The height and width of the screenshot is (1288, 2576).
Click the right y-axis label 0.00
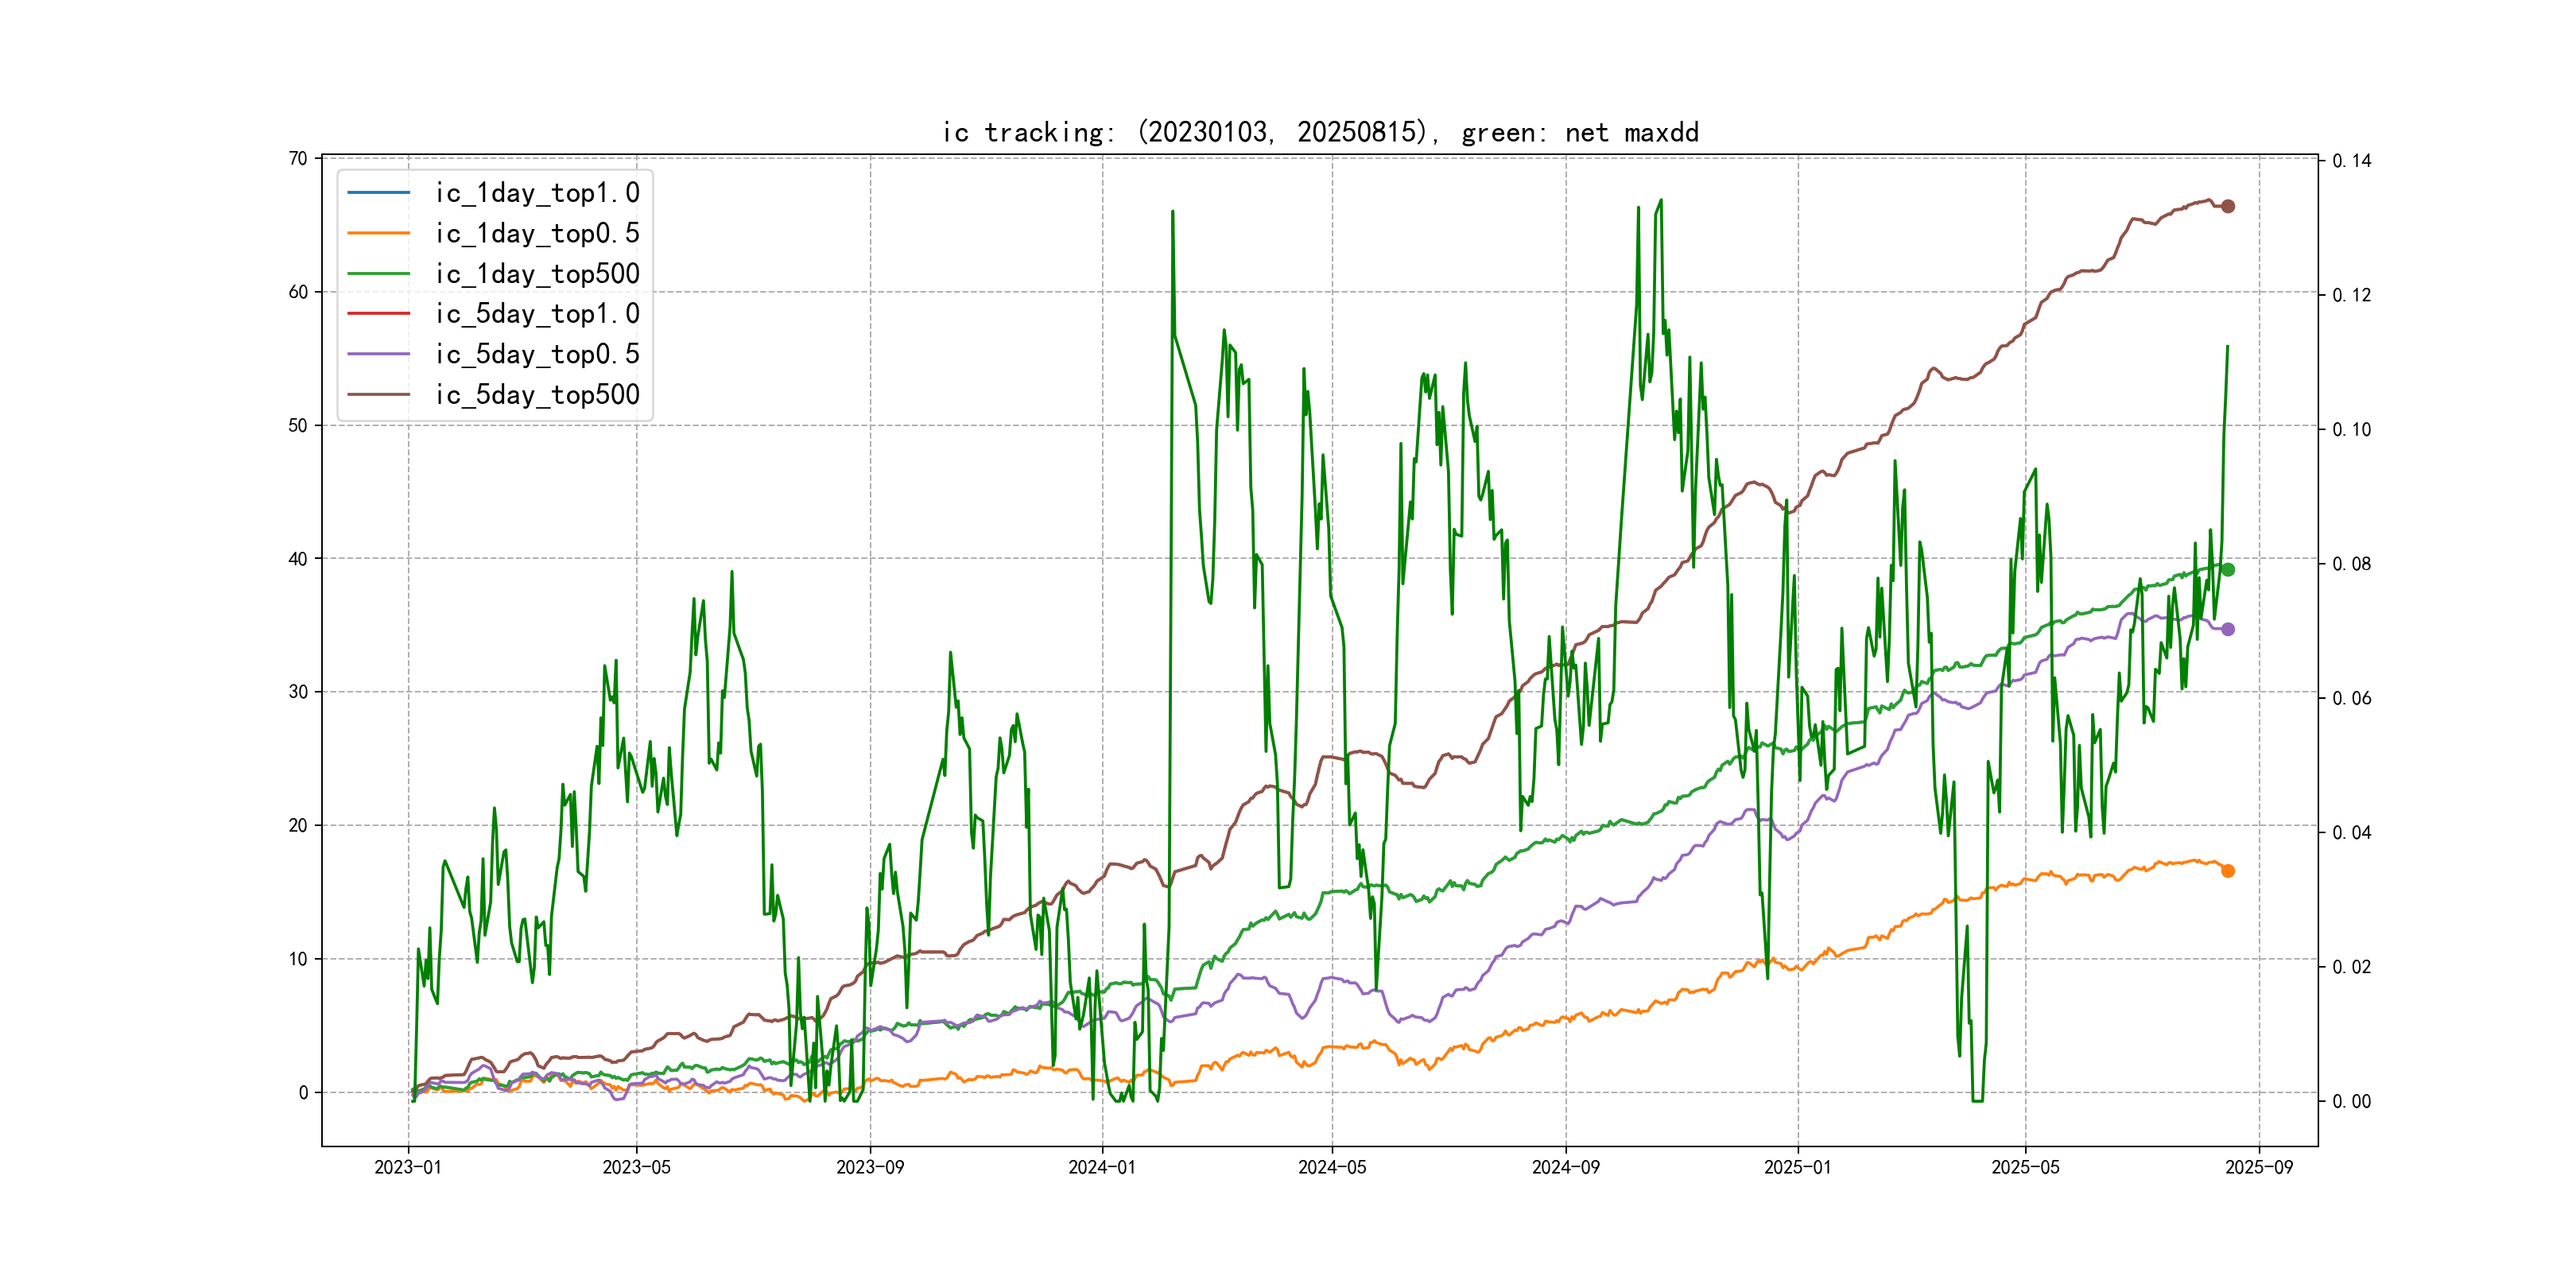(x=2351, y=1101)
